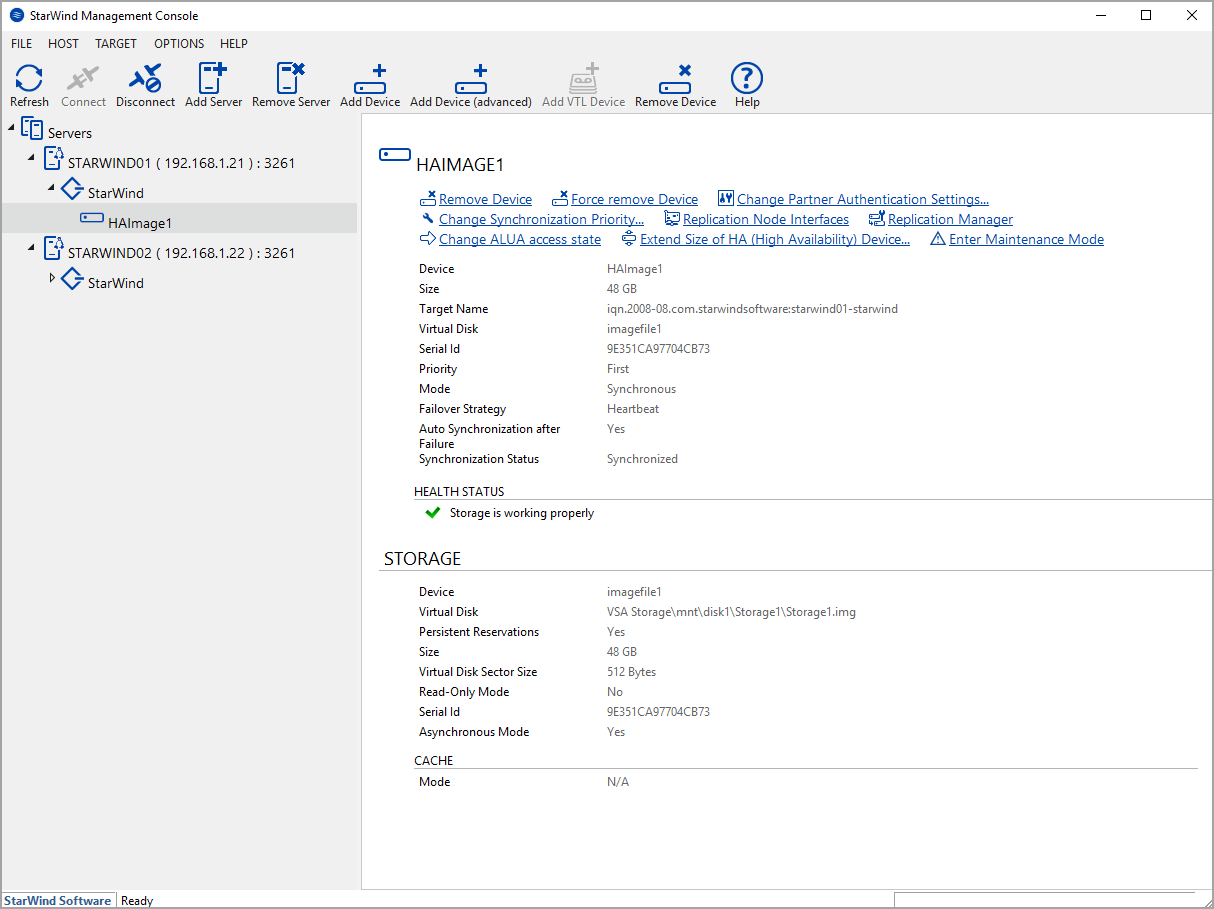Click Change ALUA access state link

coord(520,239)
